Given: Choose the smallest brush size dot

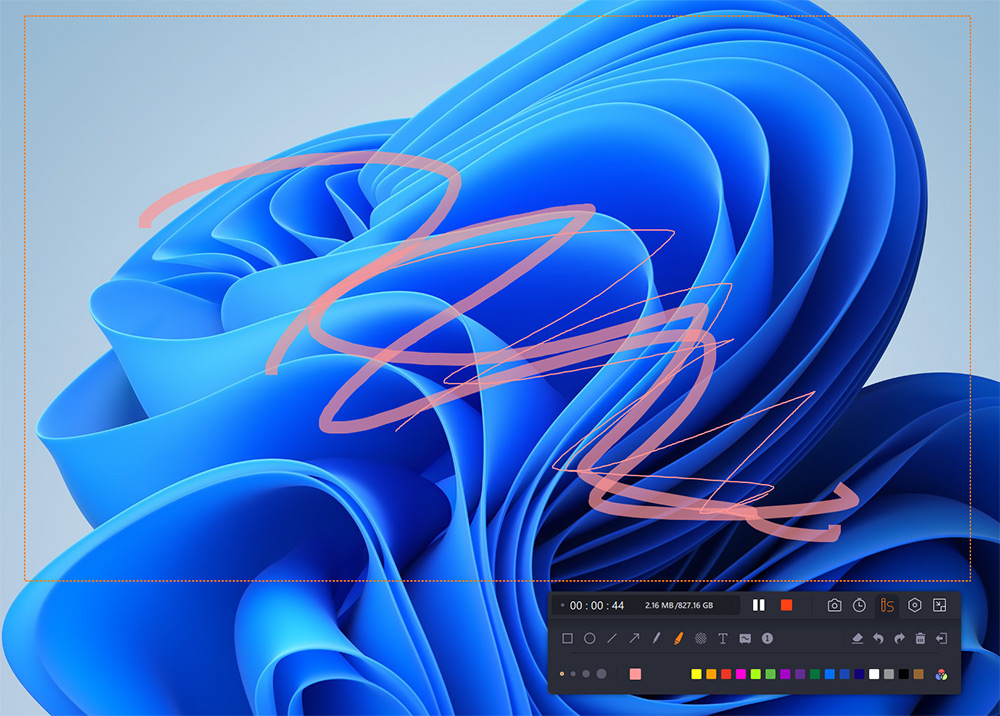Looking at the screenshot, I should 562,674.
